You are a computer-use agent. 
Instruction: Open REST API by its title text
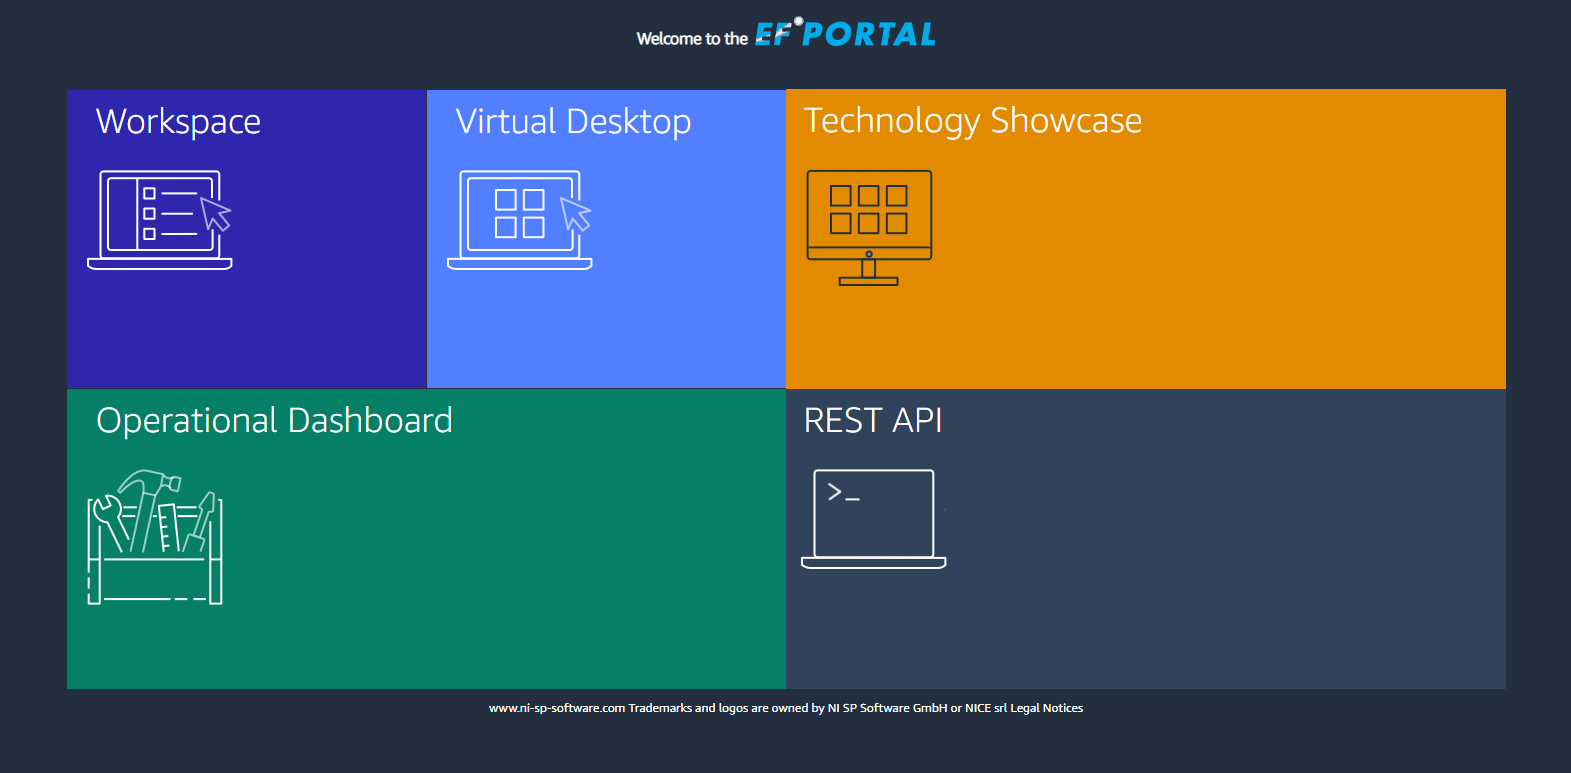[873, 421]
